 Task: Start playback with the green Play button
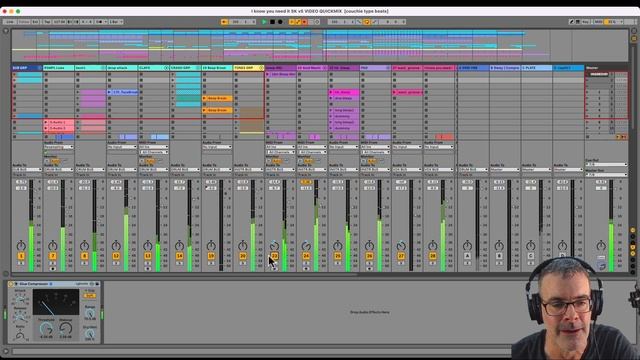click(x=264, y=22)
